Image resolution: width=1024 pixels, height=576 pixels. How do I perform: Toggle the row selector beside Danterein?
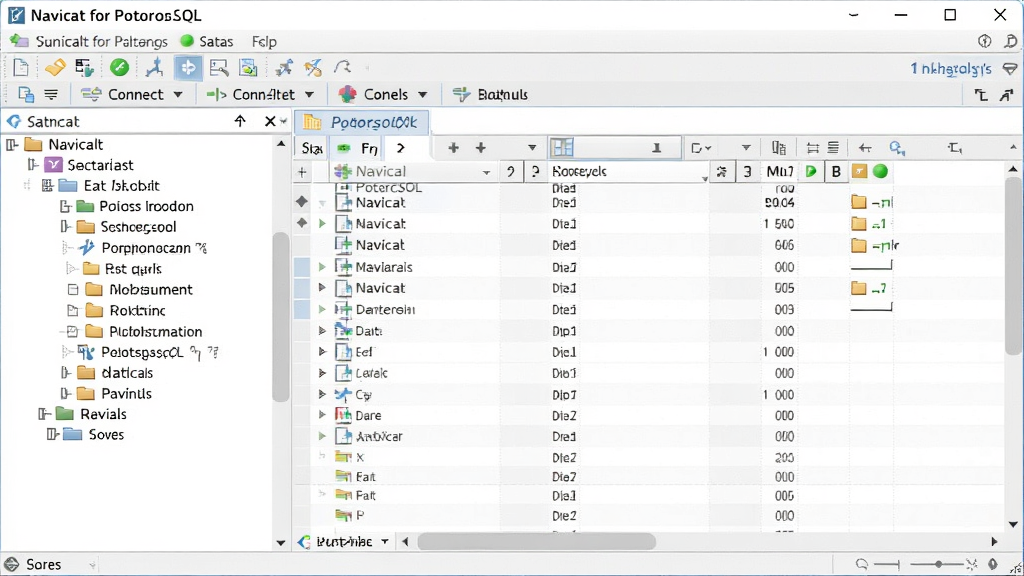(302, 309)
